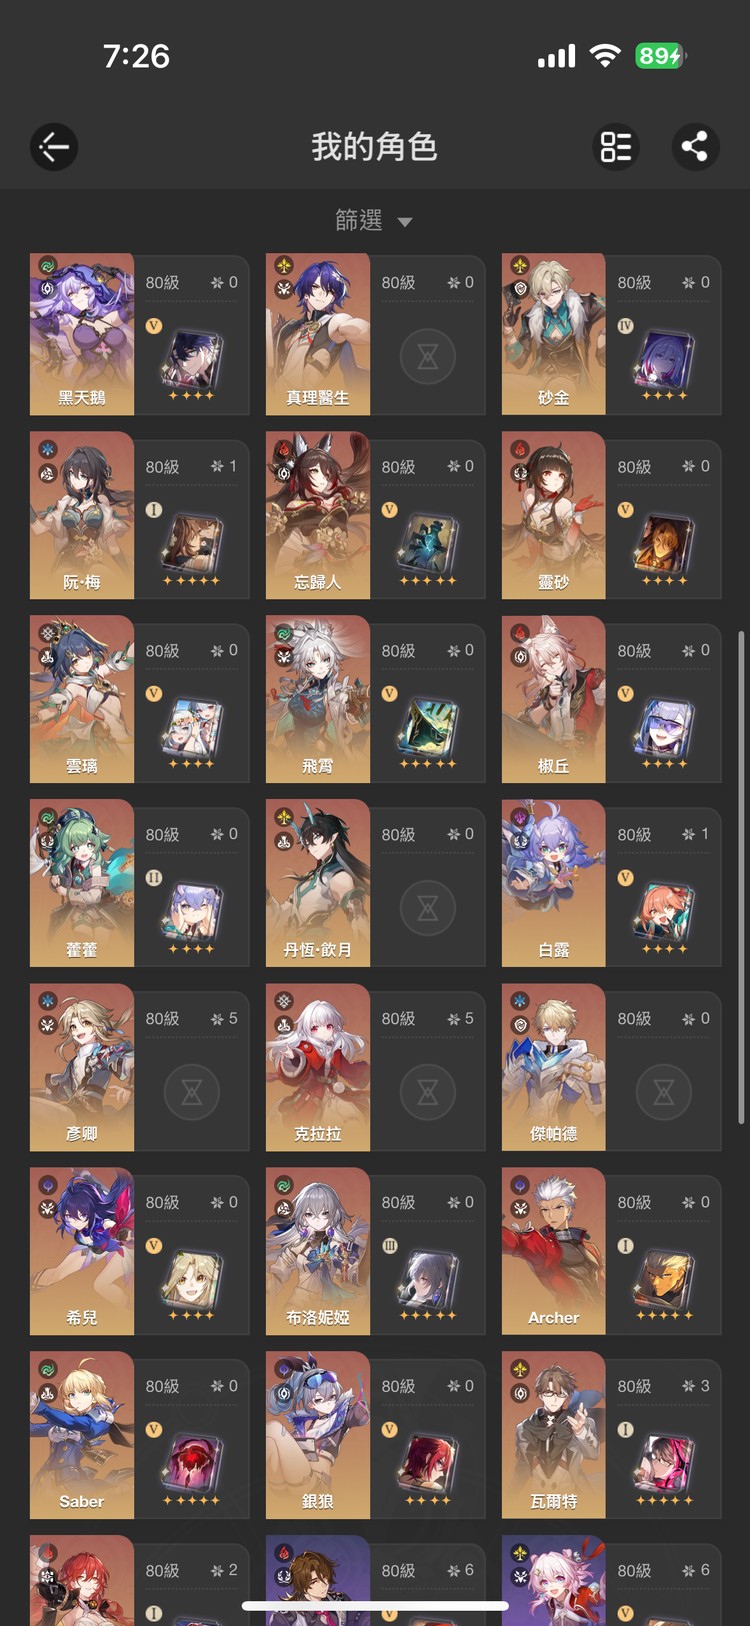Expand the 篩選 filter dropdown
Viewport: 750px width, 1626px height.
tap(374, 220)
